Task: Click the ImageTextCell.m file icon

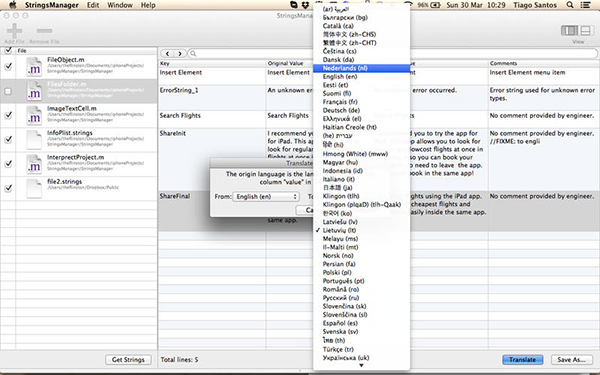Action: [34, 115]
